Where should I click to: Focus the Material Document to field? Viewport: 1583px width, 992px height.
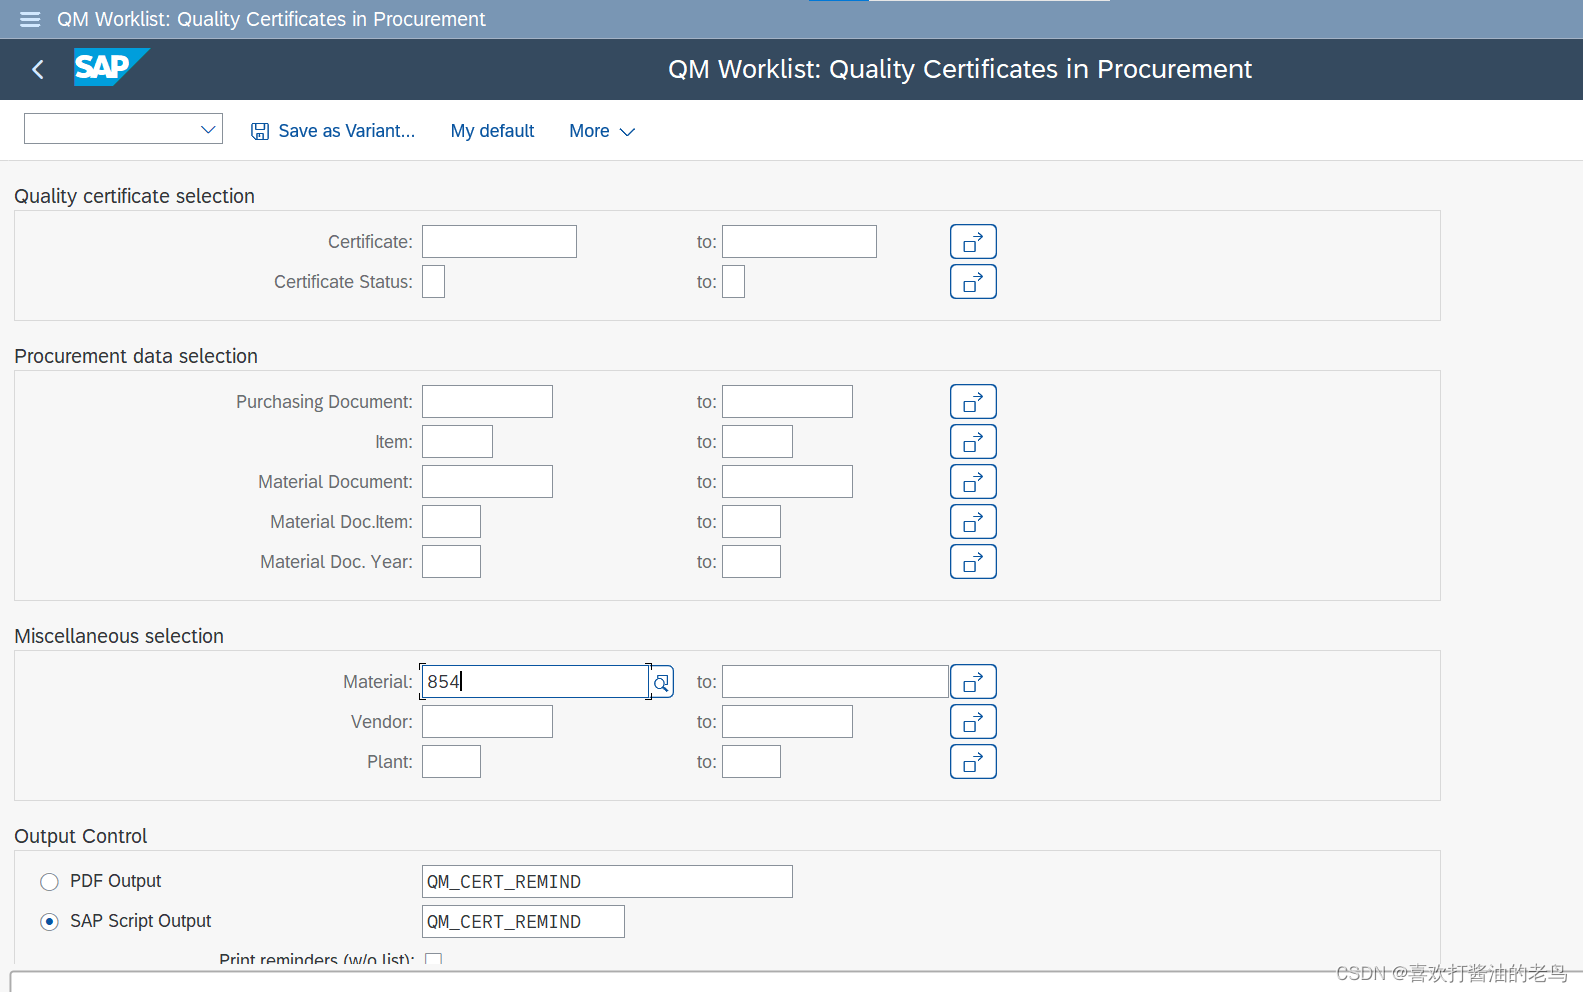(x=787, y=482)
